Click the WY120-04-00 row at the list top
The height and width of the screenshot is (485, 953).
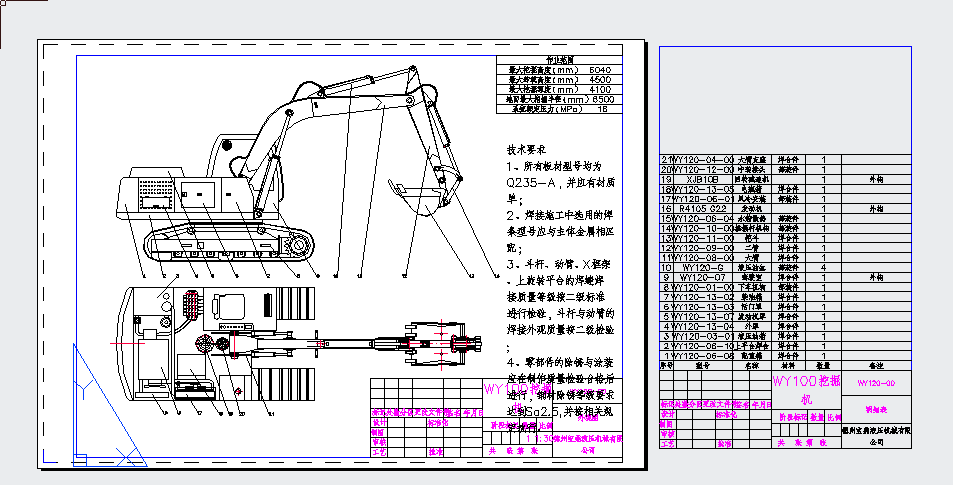click(703, 160)
